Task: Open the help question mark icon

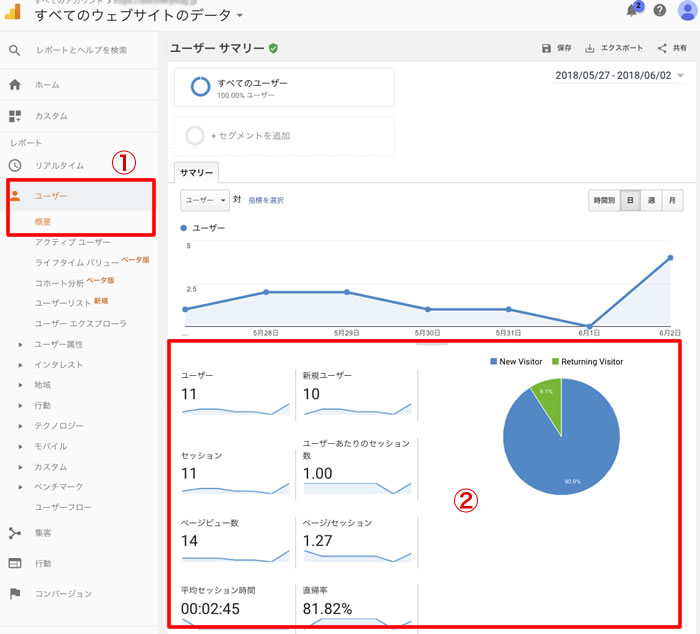Action: [x=660, y=11]
